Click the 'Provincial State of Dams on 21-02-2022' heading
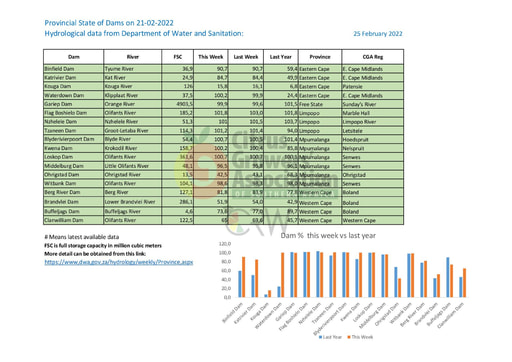 point(109,23)
